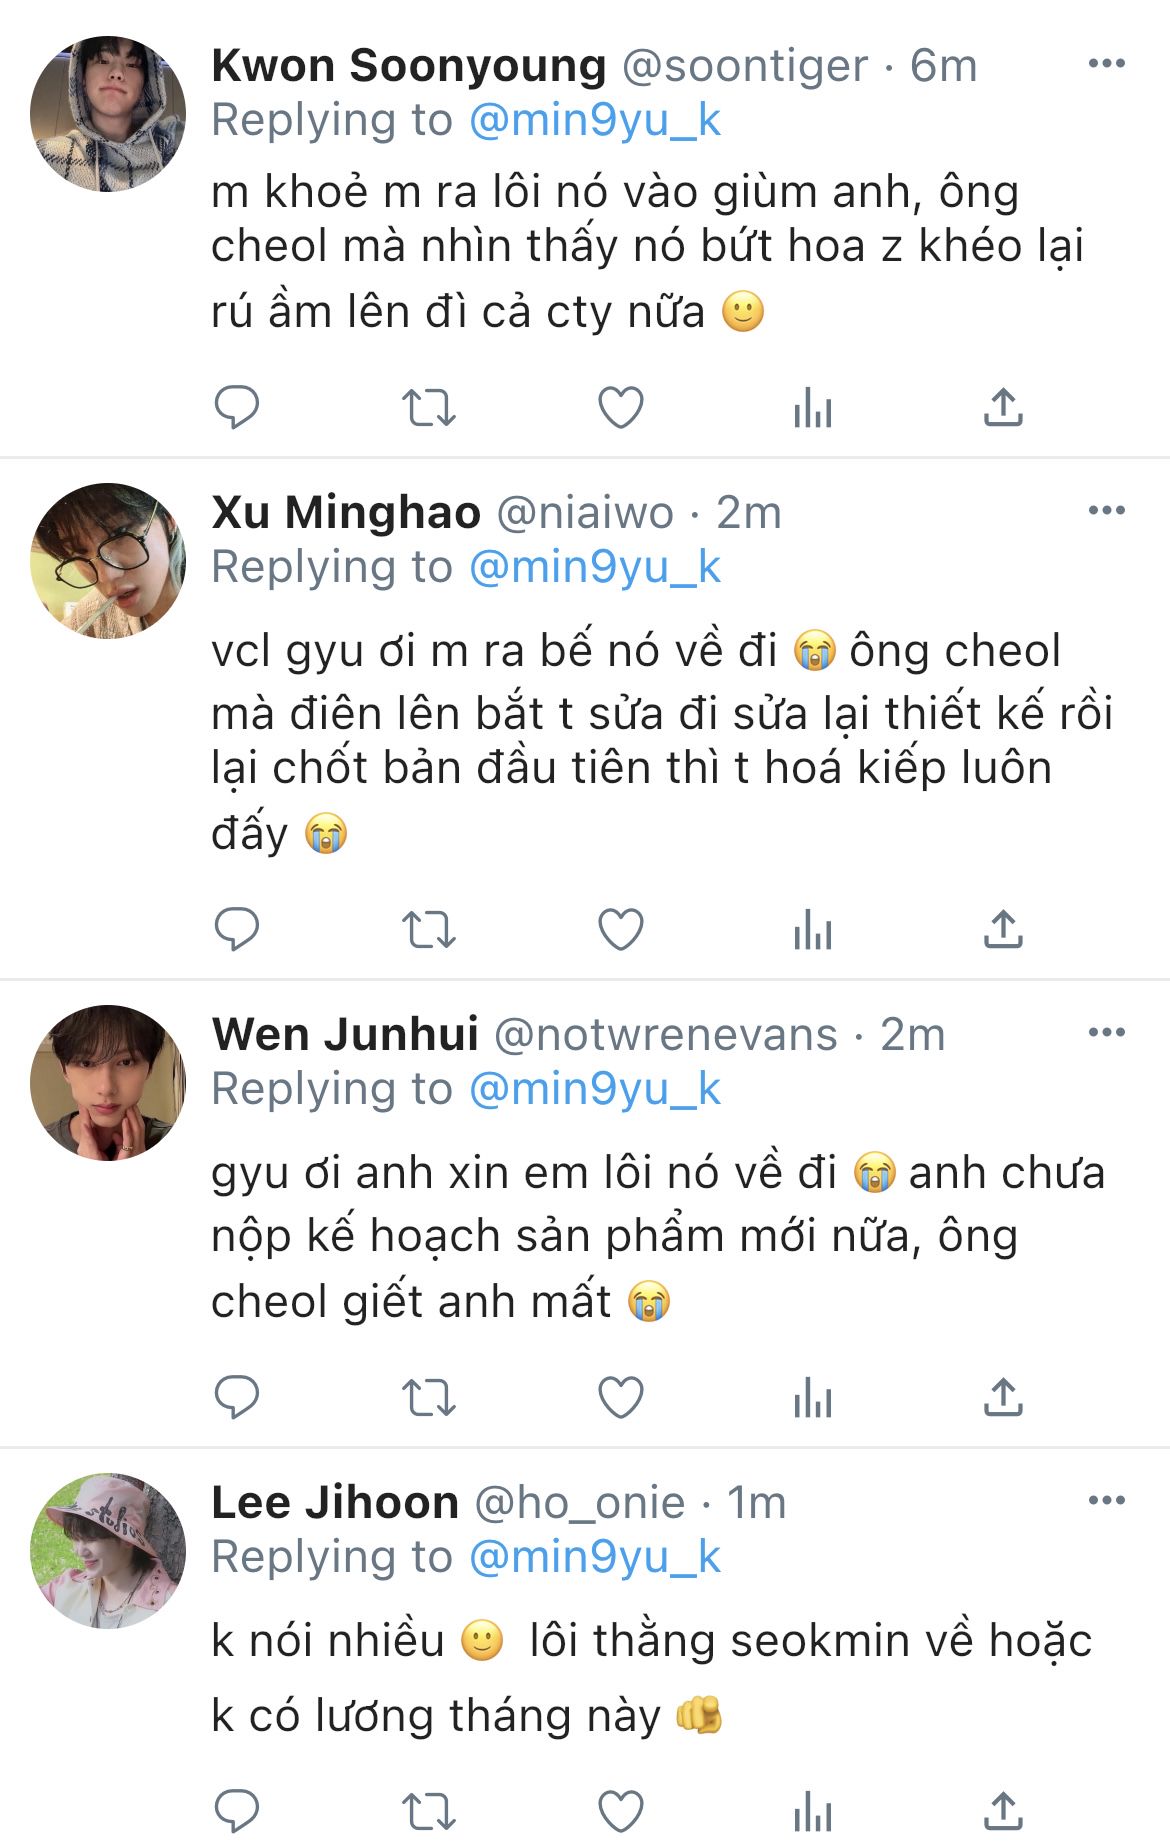The width and height of the screenshot is (1170, 1848).
Task: Like Xu Minghao's tweet
Action: pyautogui.click(x=620, y=929)
